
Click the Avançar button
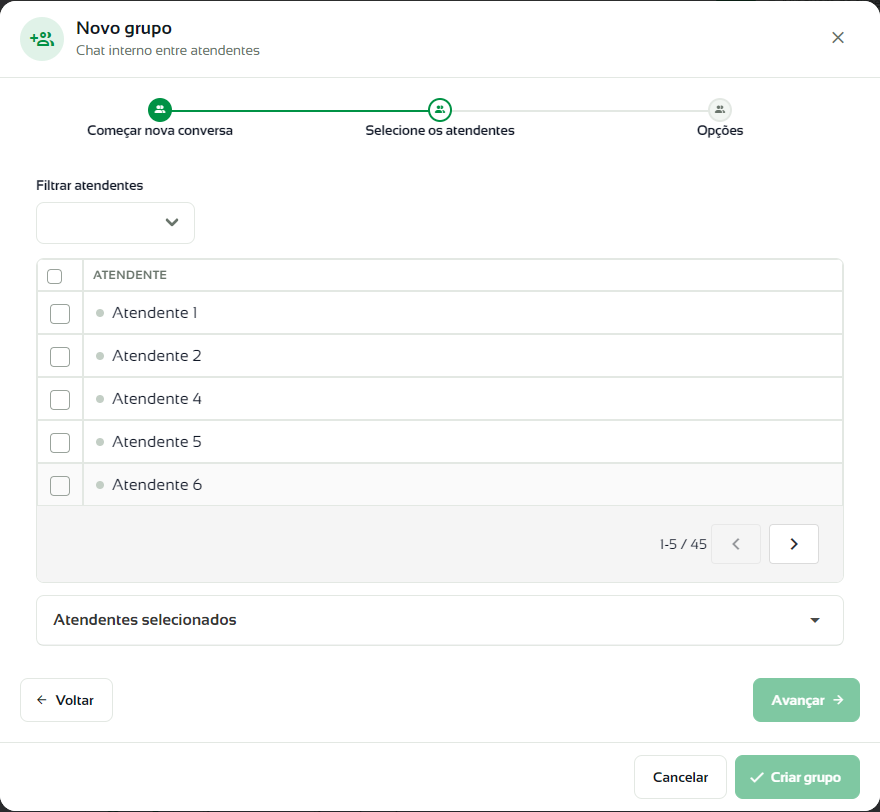pos(806,700)
